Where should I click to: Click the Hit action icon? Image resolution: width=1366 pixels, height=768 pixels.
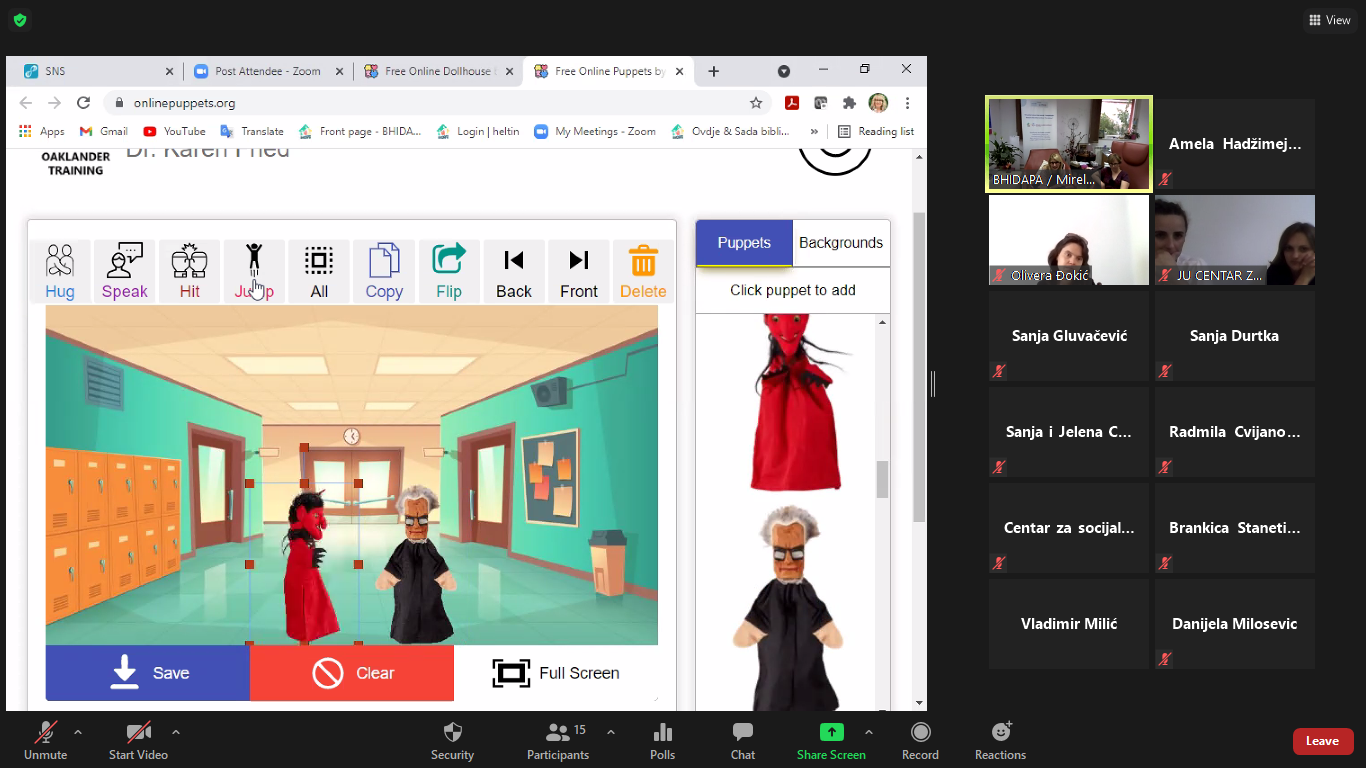pos(189,271)
